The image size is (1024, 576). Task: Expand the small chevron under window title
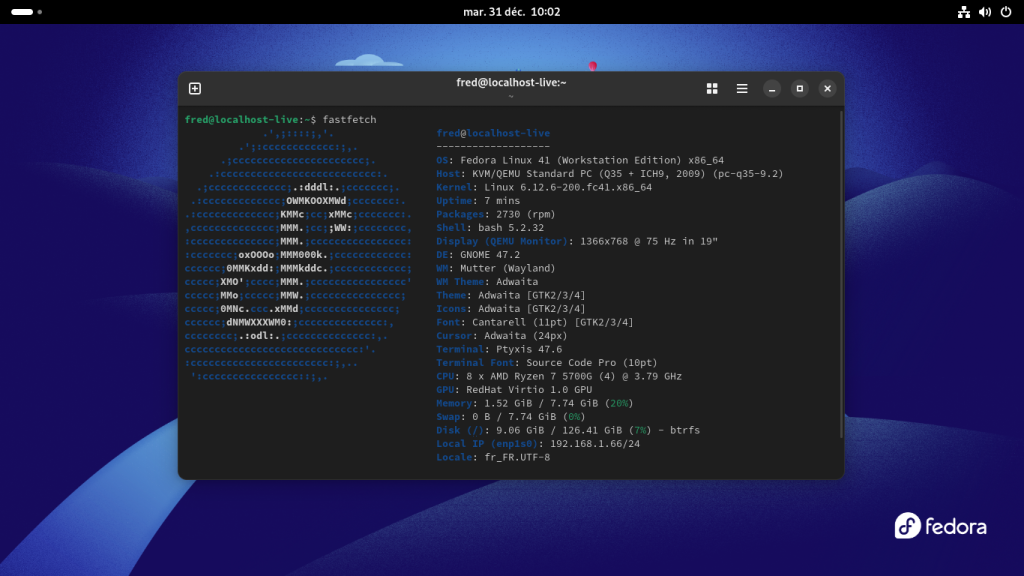[x=511, y=97]
